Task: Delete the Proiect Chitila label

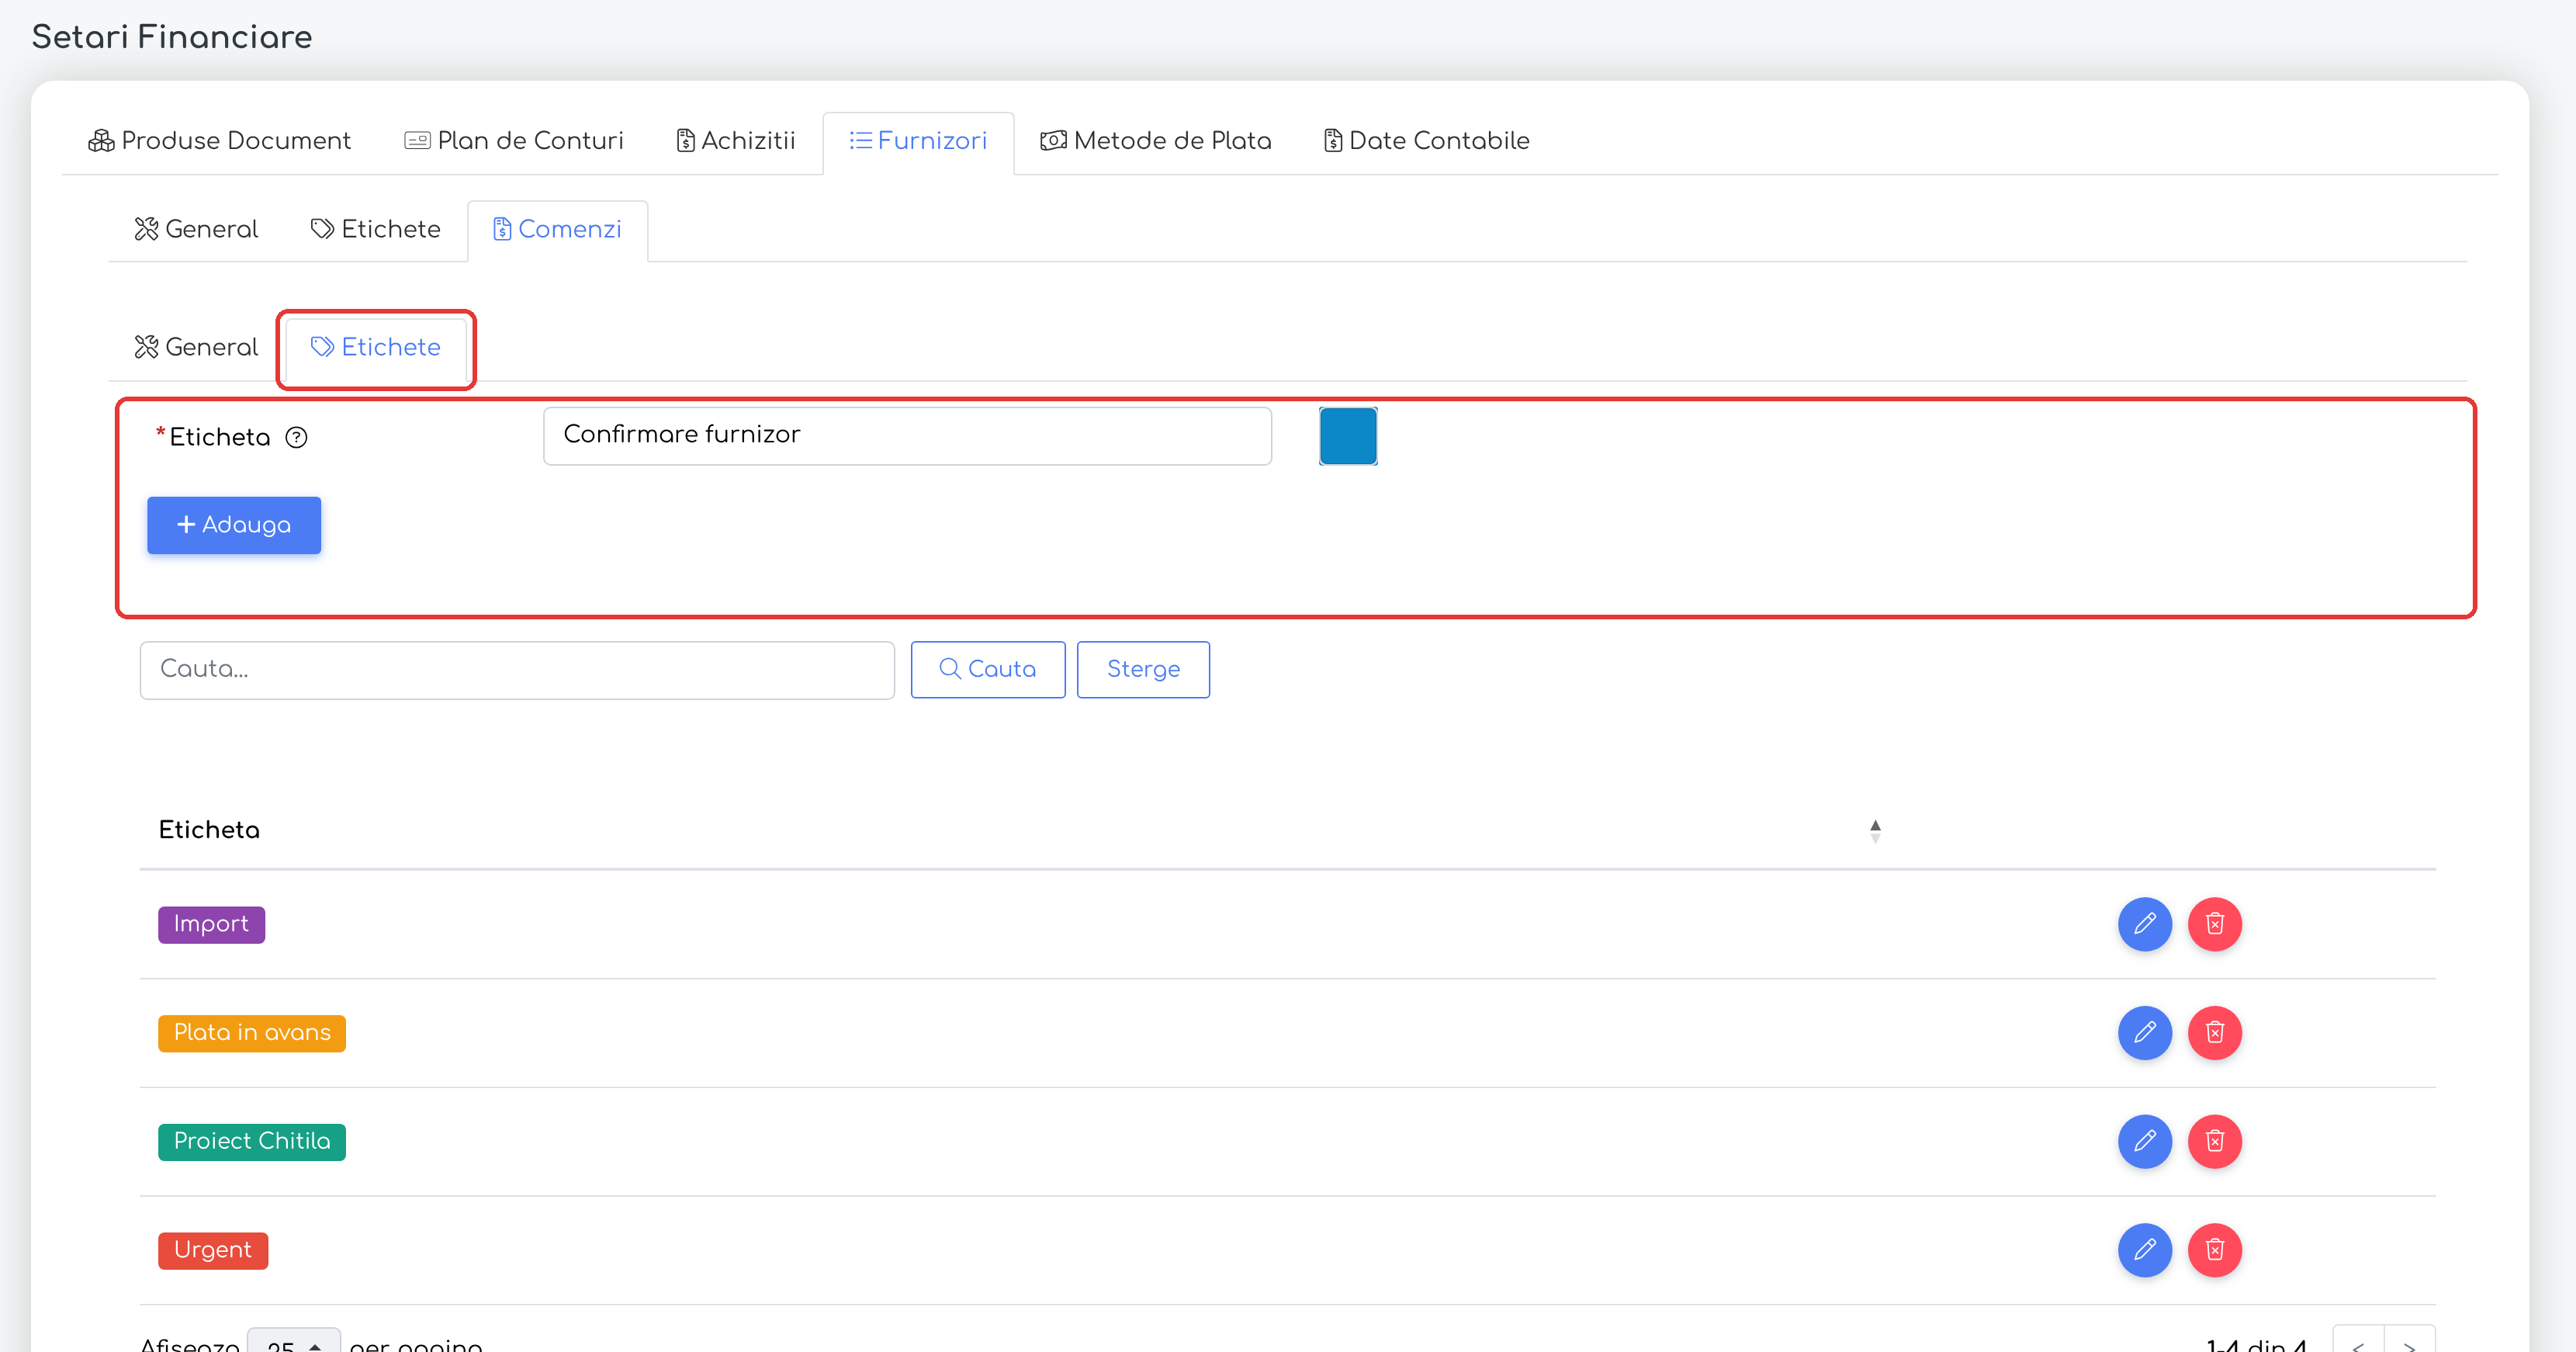Action: [2214, 1142]
